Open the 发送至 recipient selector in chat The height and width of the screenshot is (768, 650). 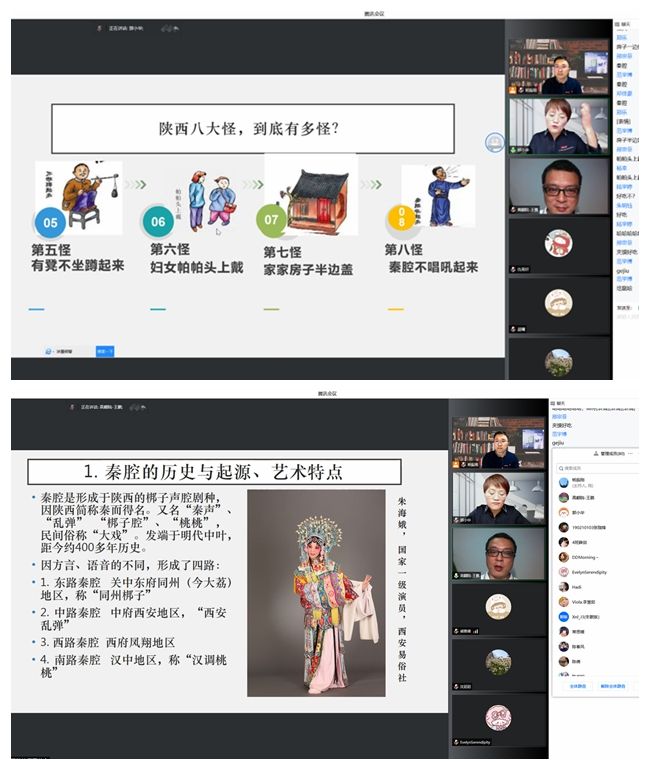click(x=623, y=308)
